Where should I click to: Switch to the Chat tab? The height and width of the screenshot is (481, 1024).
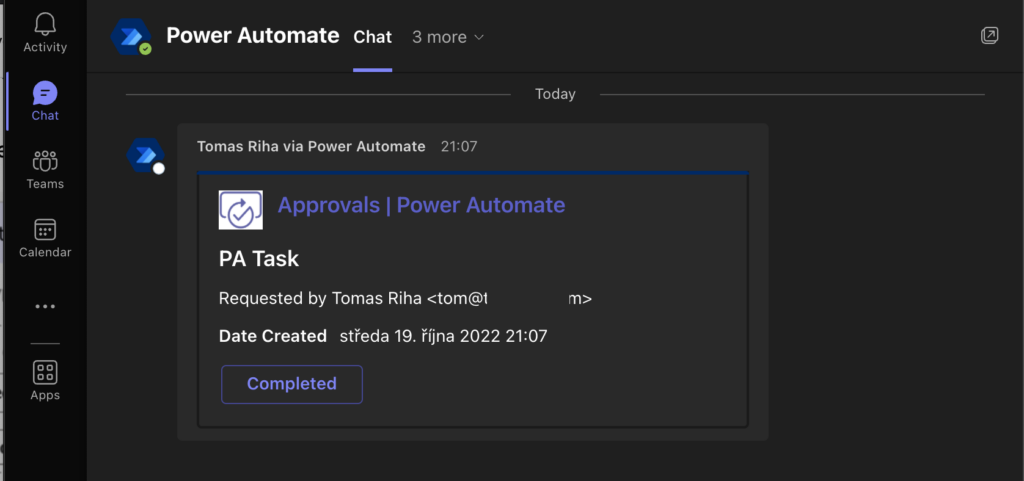372,37
